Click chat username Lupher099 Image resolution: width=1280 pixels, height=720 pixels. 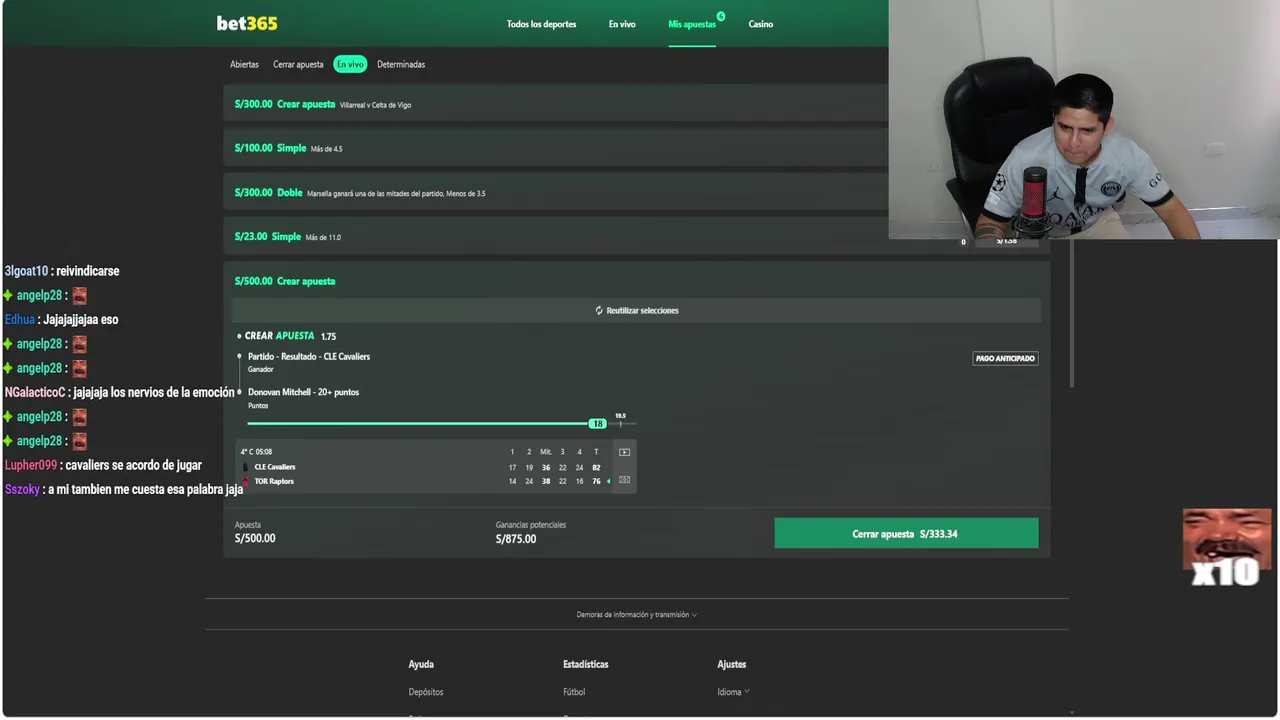[31, 465]
